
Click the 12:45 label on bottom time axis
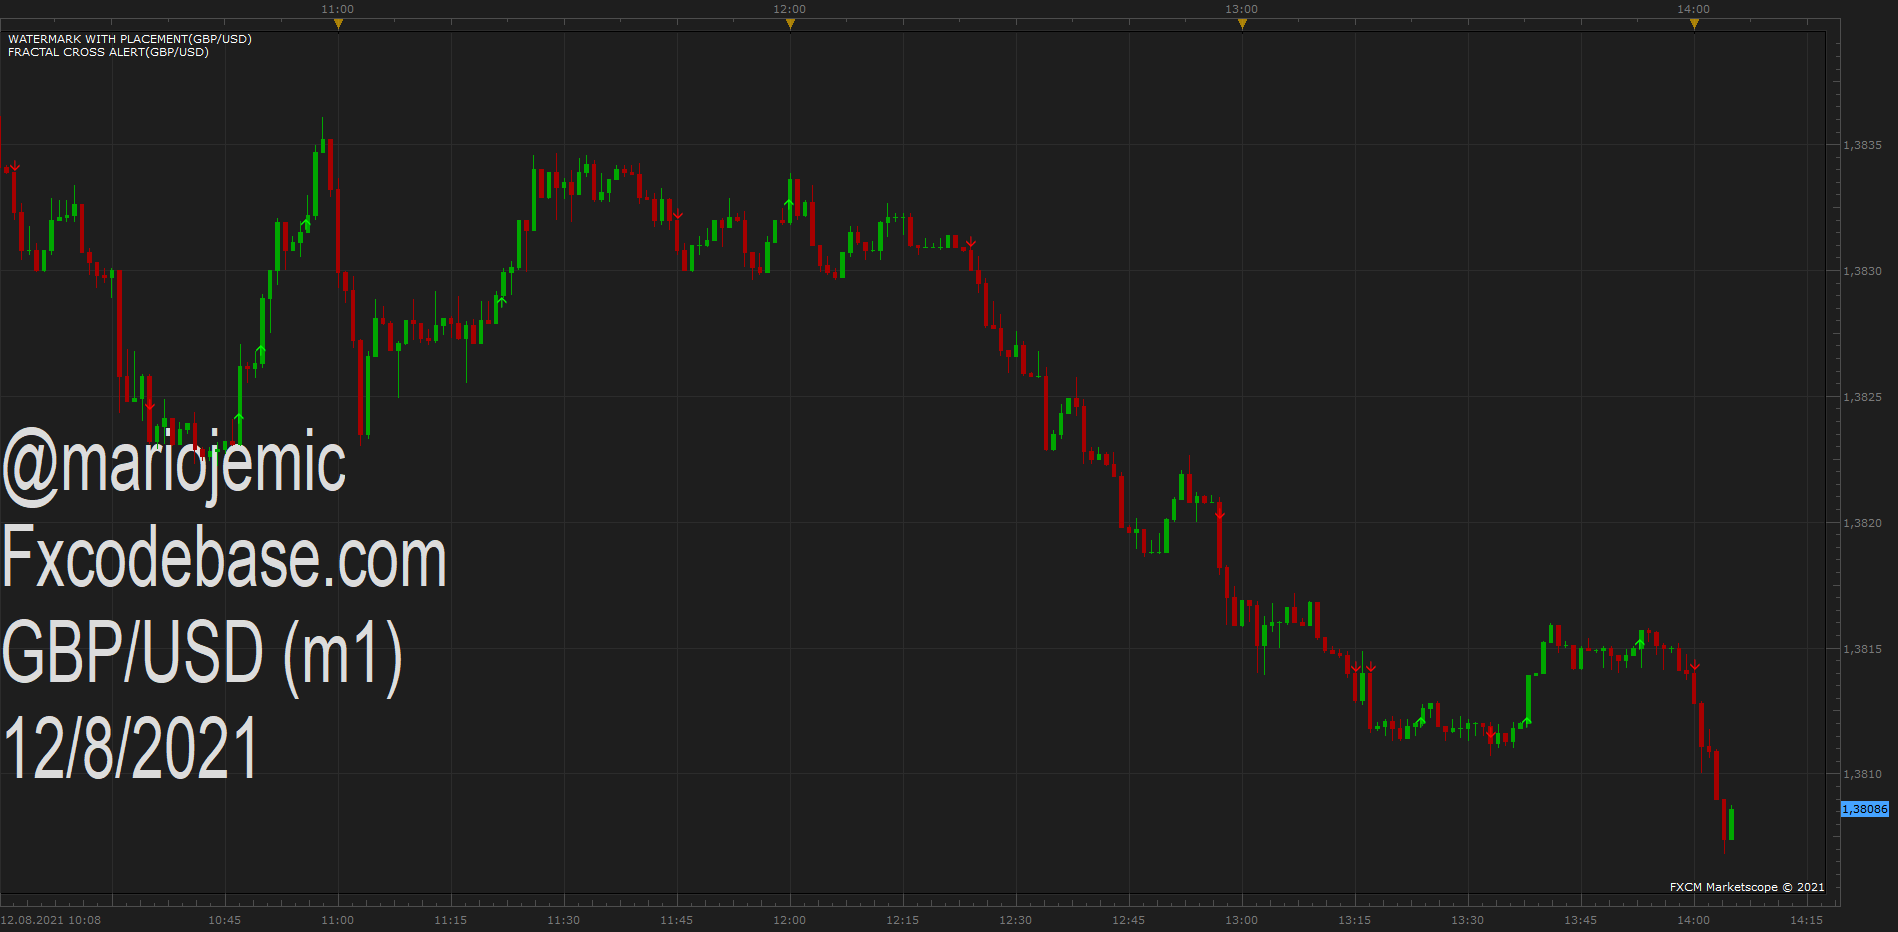click(1128, 920)
